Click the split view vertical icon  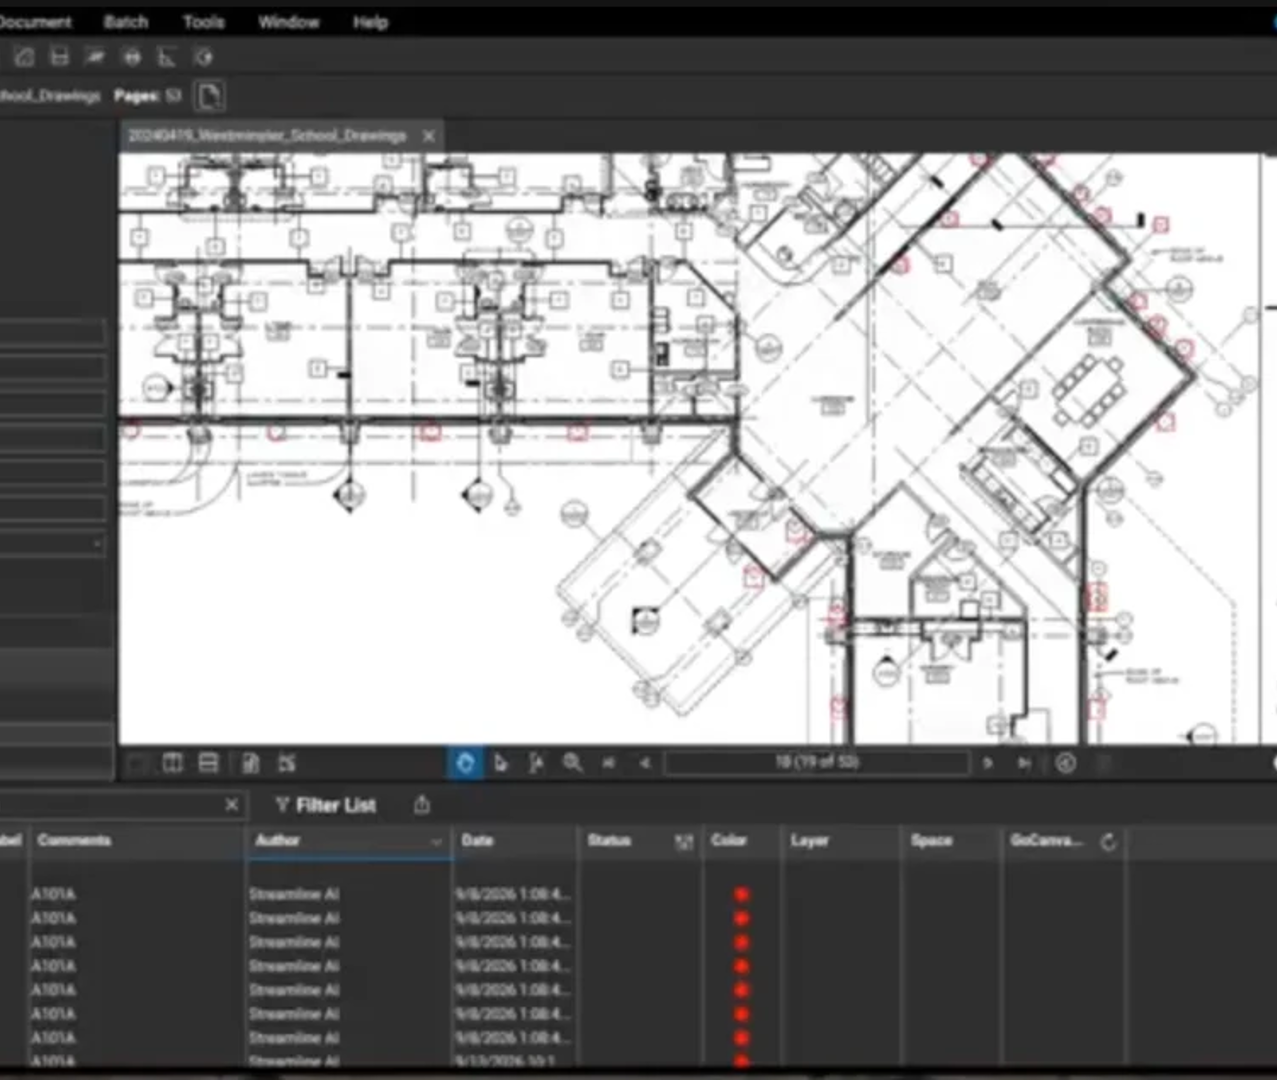(x=172, y=763)
